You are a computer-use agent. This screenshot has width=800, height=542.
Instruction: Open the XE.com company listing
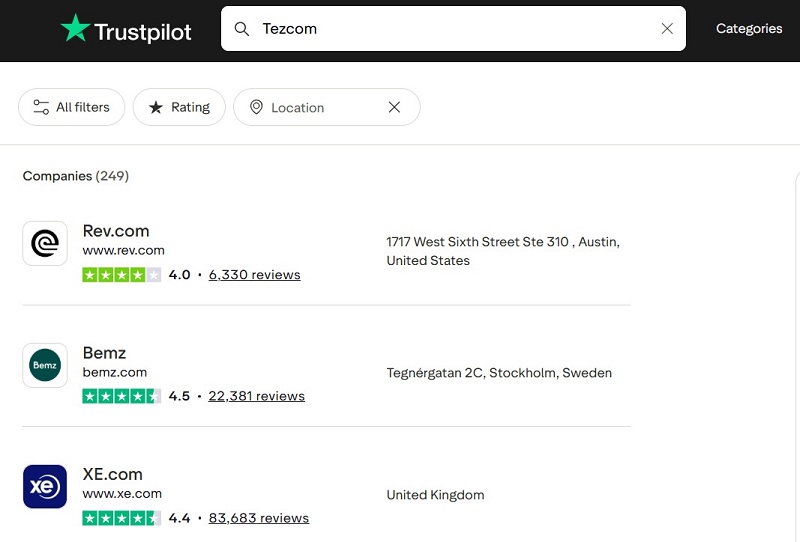click(112, 475)
